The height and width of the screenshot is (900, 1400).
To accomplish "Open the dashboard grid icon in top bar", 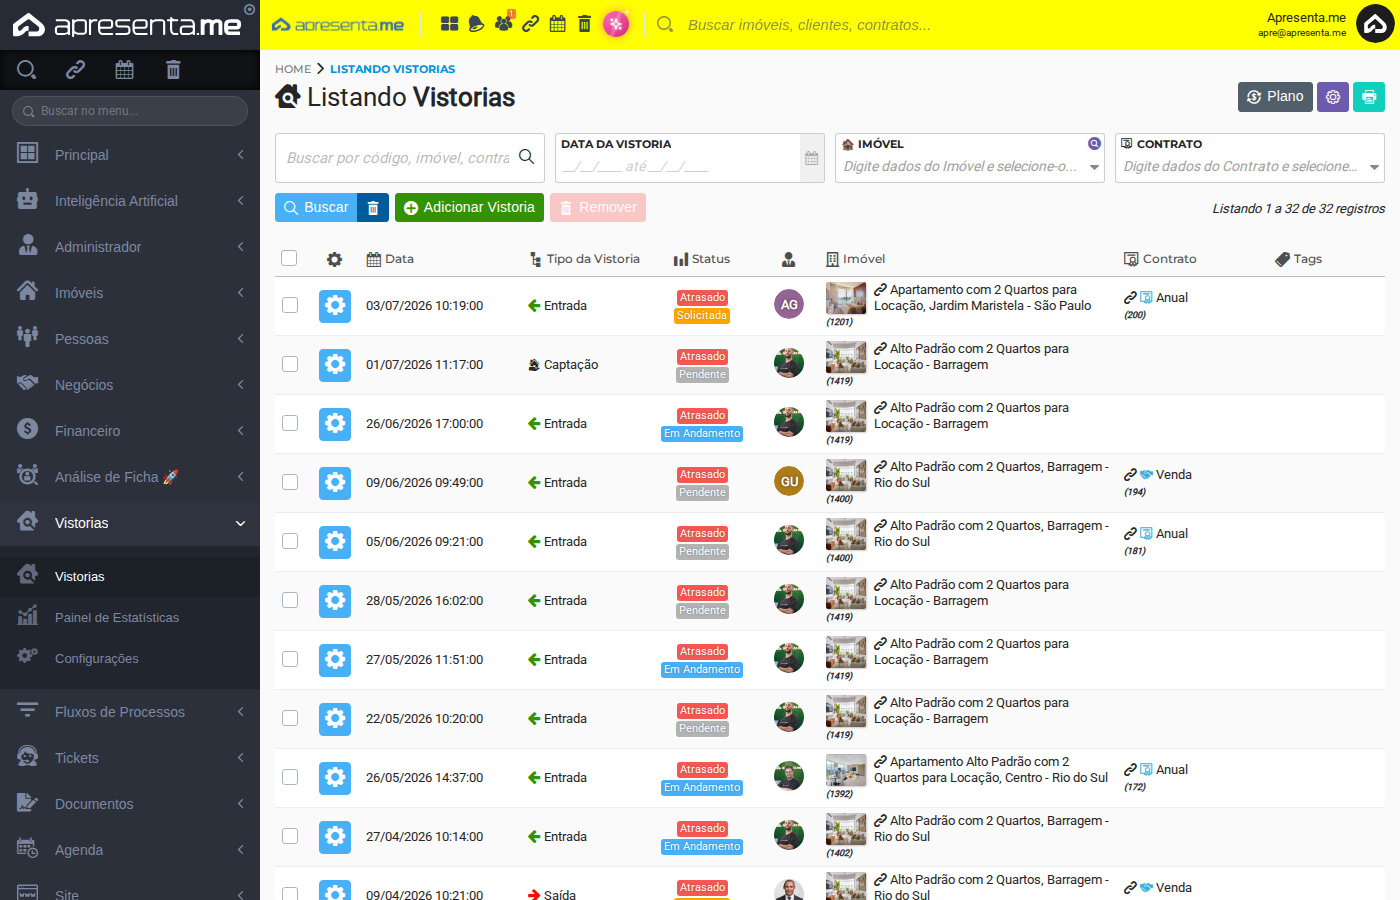I will (x=450, y=24).
